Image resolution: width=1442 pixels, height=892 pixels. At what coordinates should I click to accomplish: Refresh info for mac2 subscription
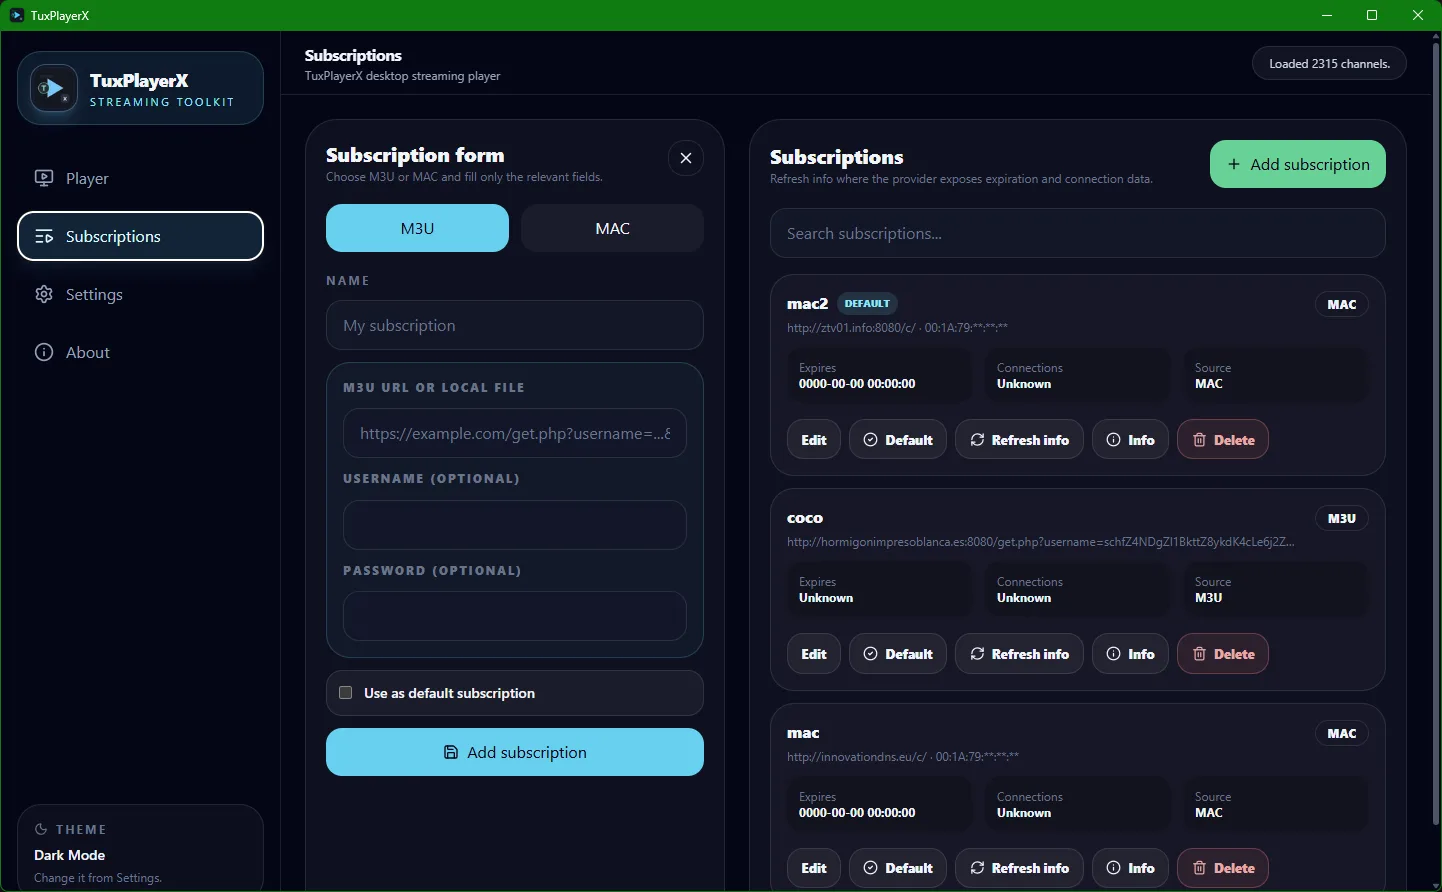coord(1019,440)
